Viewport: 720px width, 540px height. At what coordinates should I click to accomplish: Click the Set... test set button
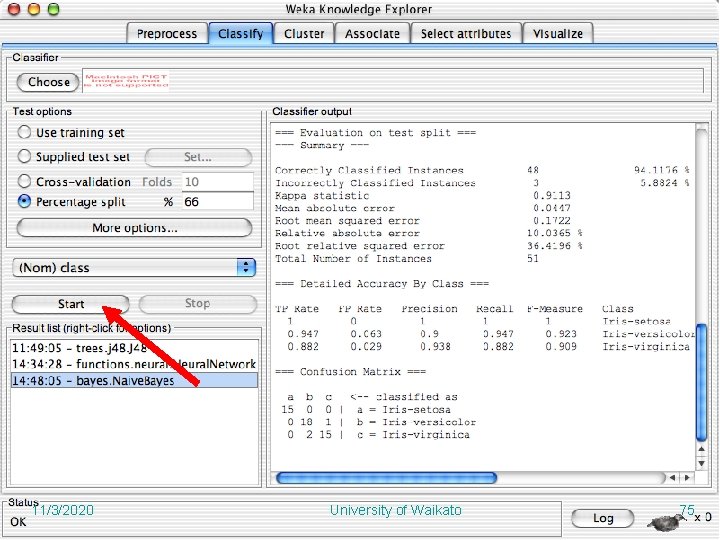(198, 157)
